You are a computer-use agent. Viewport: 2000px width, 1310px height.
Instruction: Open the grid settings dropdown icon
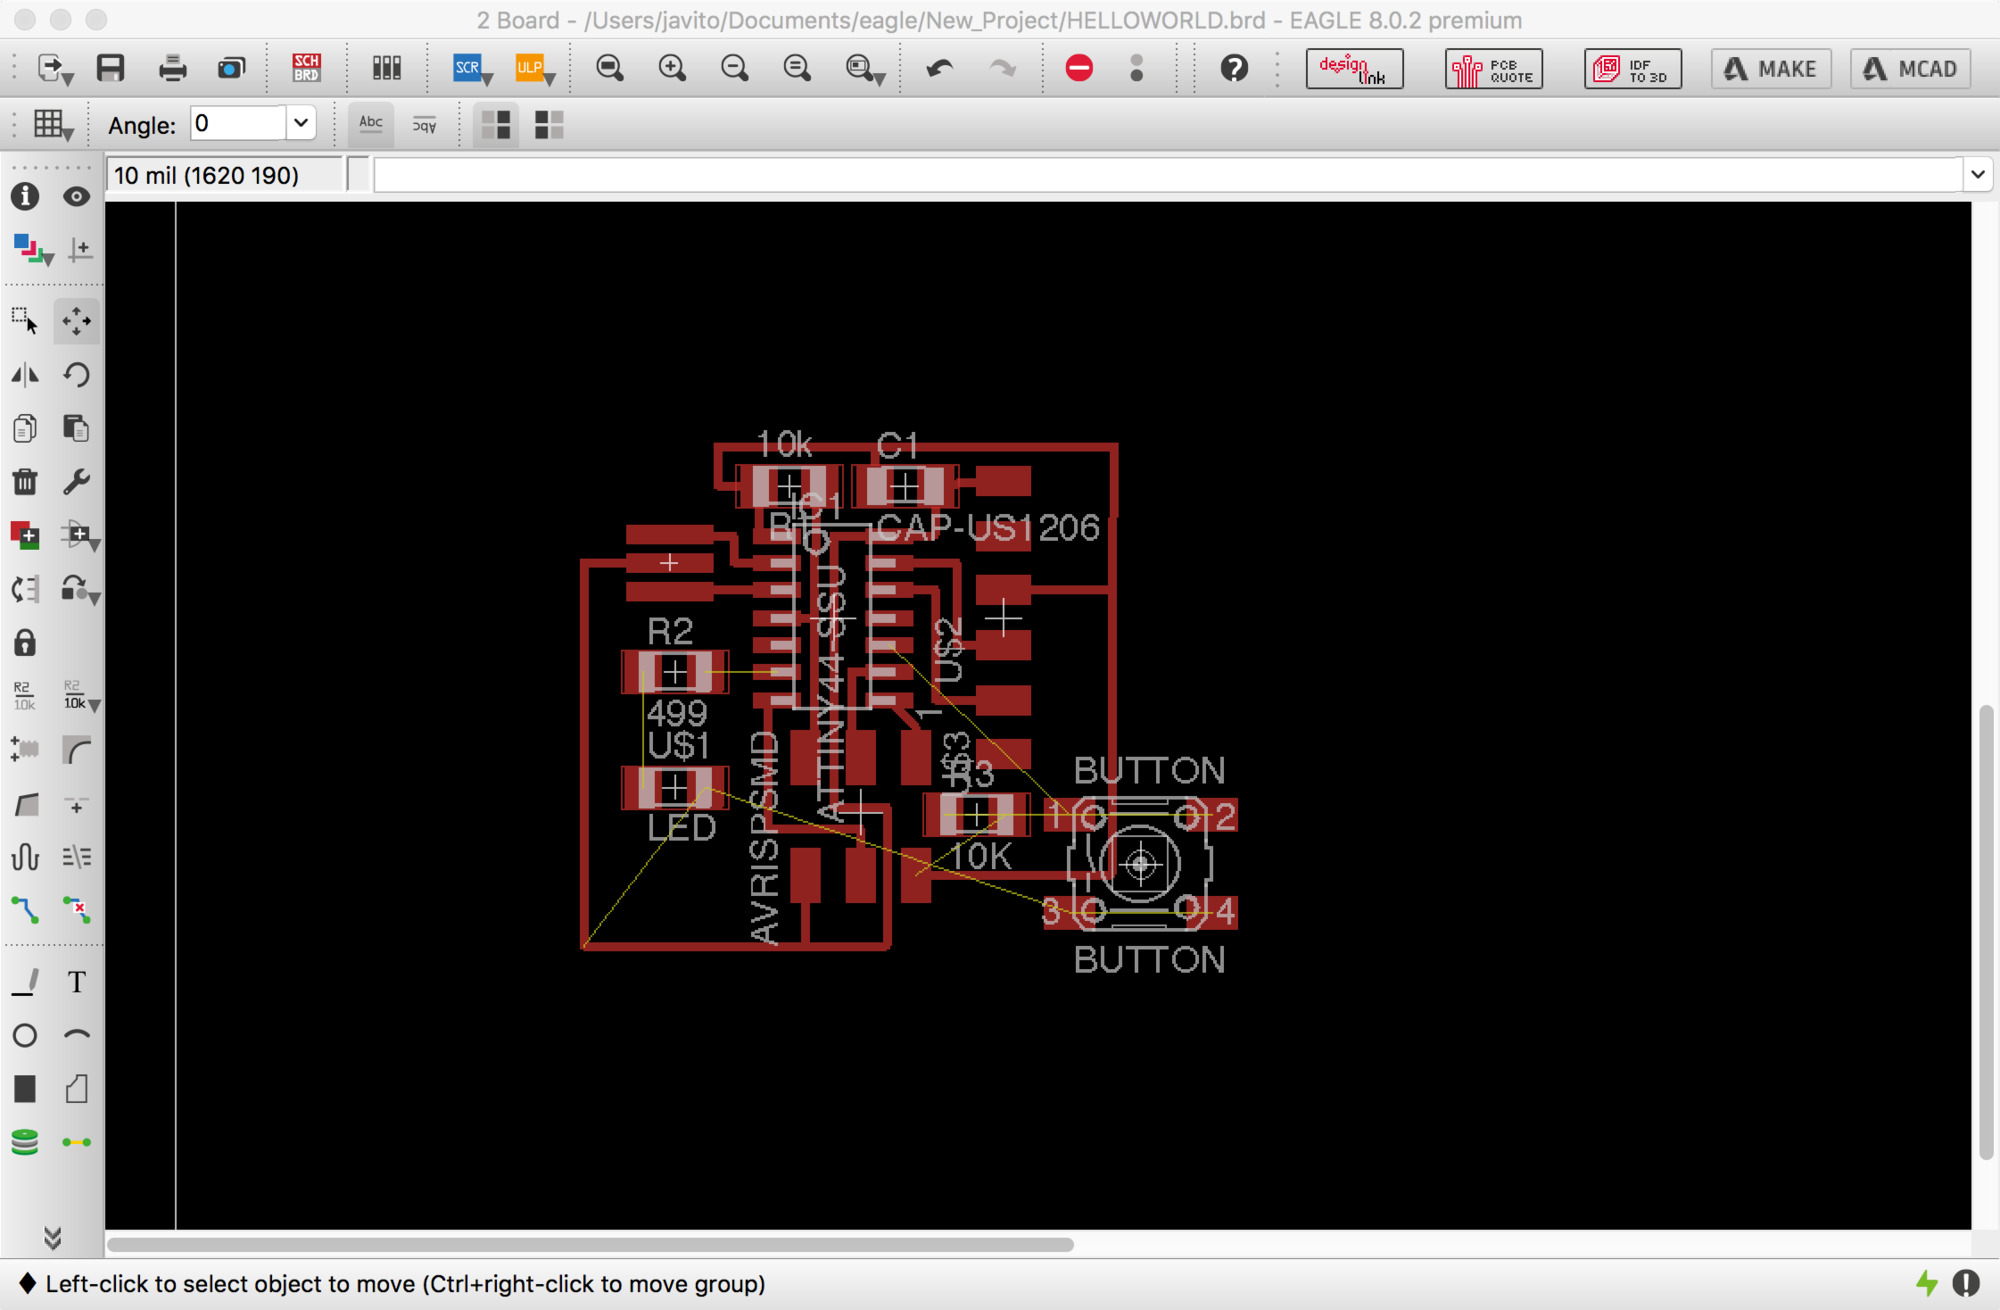53,126
